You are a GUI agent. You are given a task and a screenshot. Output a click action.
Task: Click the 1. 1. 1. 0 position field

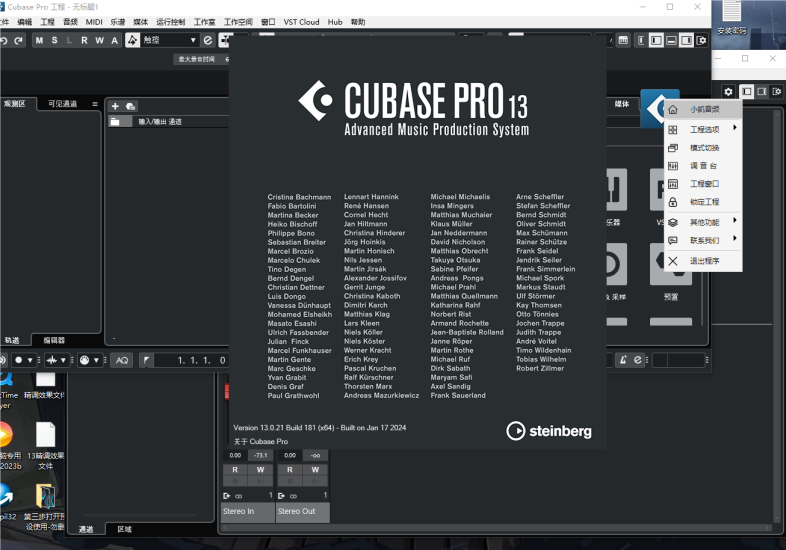pos(192,360)
